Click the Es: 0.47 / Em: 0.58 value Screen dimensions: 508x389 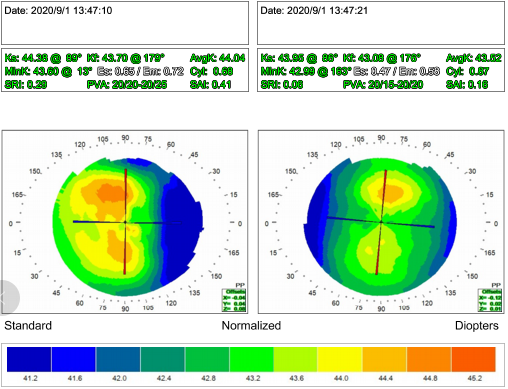396,71
